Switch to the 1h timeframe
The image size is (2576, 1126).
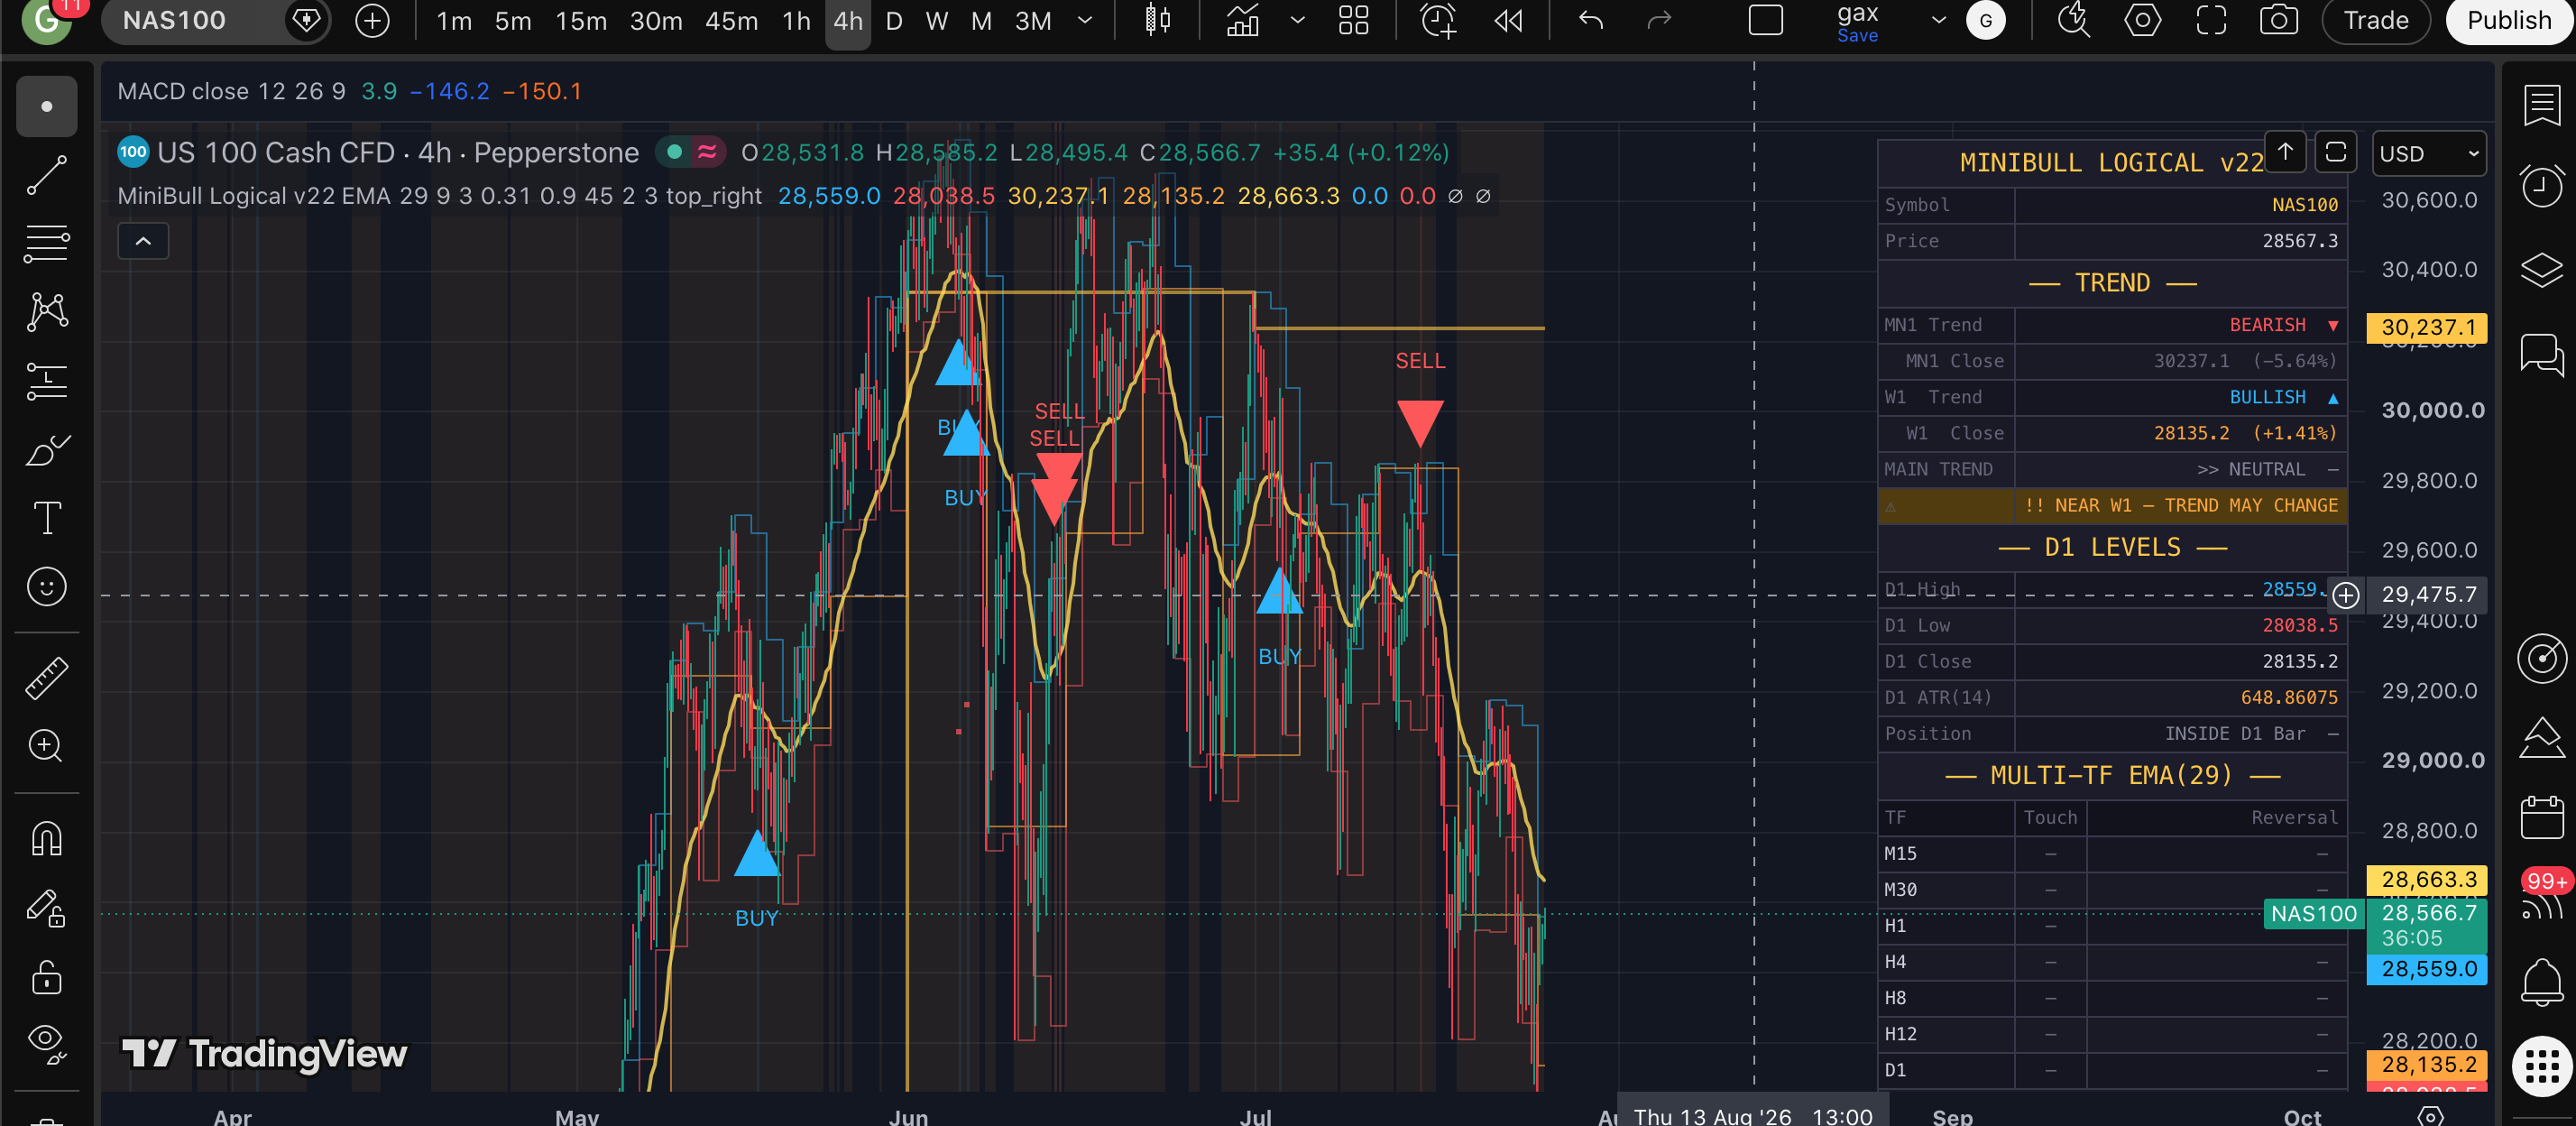(796, 21)
